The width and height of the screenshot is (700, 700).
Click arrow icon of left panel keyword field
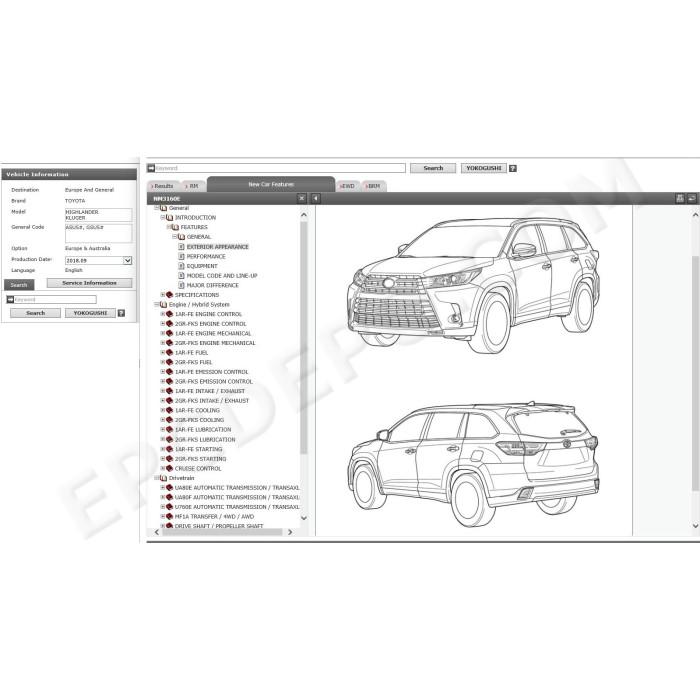point(10,300)
